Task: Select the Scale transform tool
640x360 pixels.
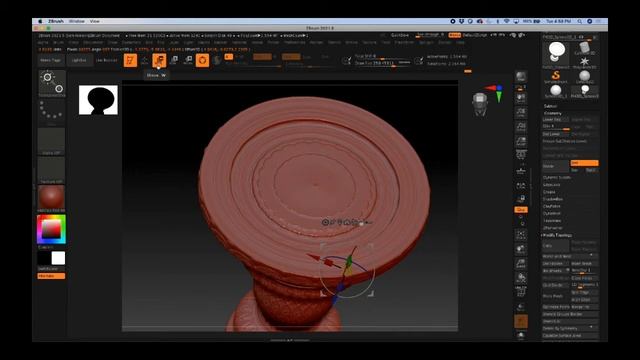Action: point(173,60)
